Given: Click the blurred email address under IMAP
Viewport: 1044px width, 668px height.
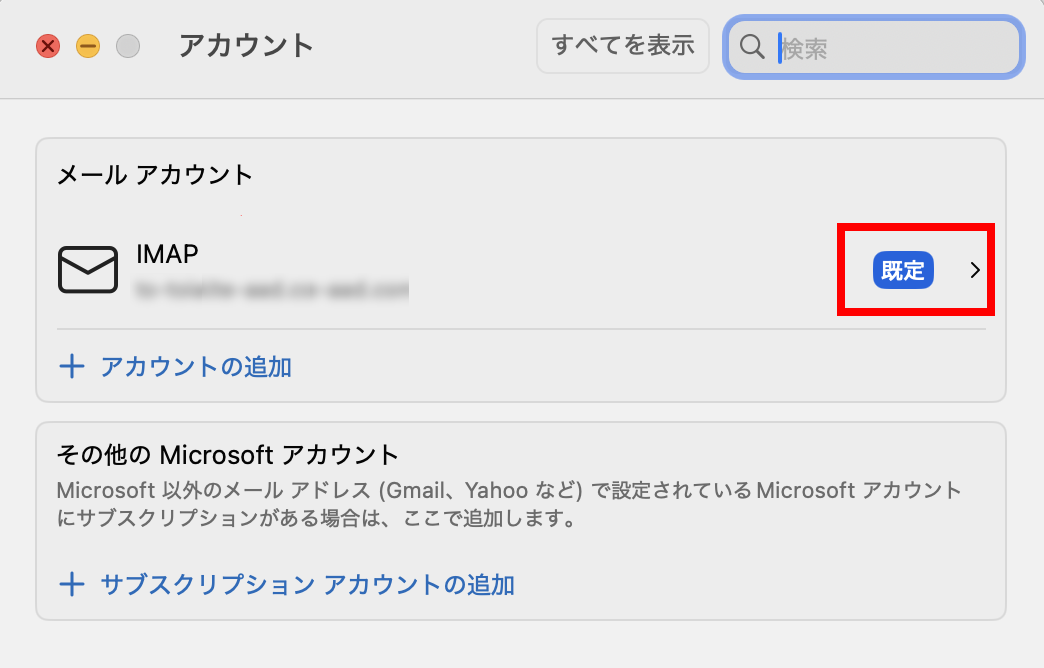Looking at the screenshot, I should 272,289.
